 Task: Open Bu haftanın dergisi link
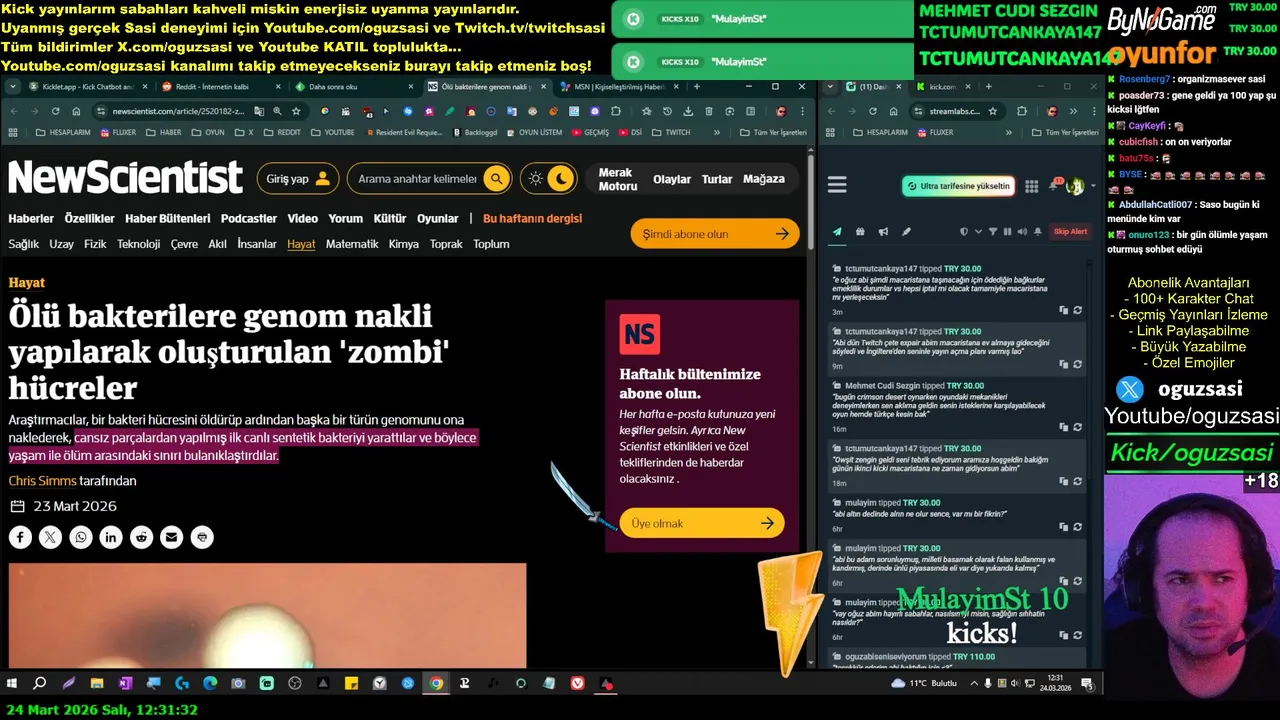pyautogui.click(x=532, y=218)
